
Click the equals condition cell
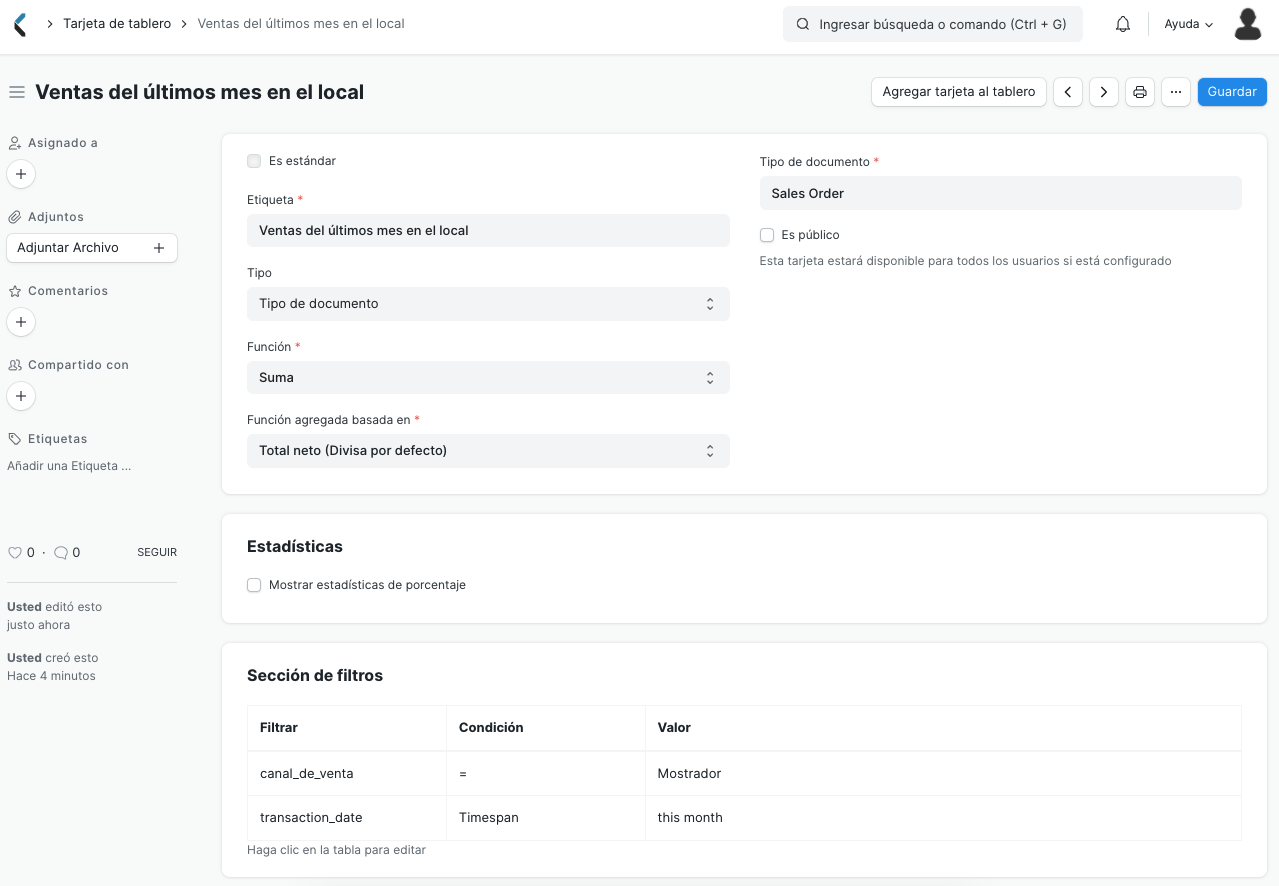545,773
